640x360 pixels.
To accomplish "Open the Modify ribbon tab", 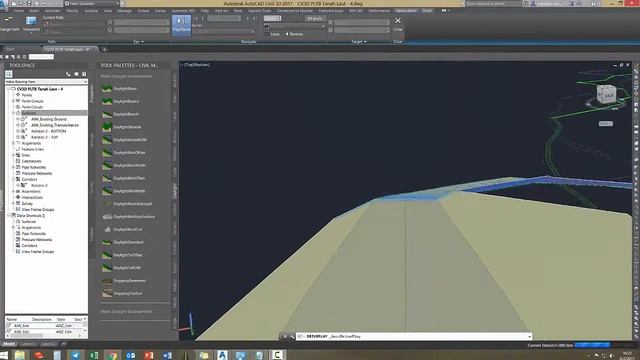I will pyautogui.click(x=72, y=11).
